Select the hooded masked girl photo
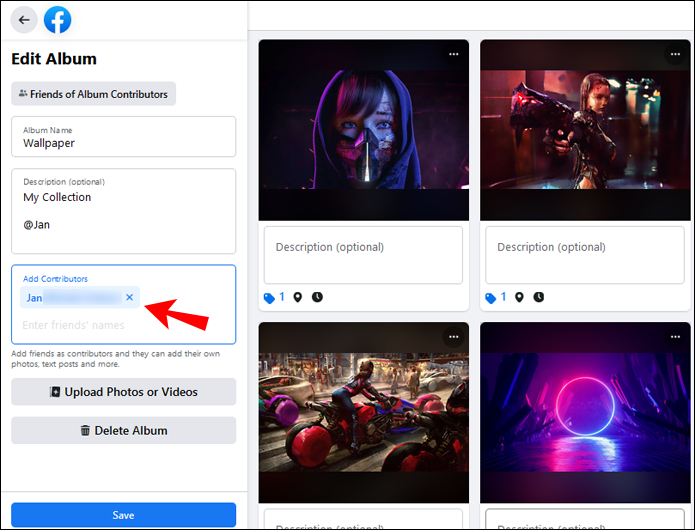The width and height of the screenshot is (695, 530). click(364, 130)
